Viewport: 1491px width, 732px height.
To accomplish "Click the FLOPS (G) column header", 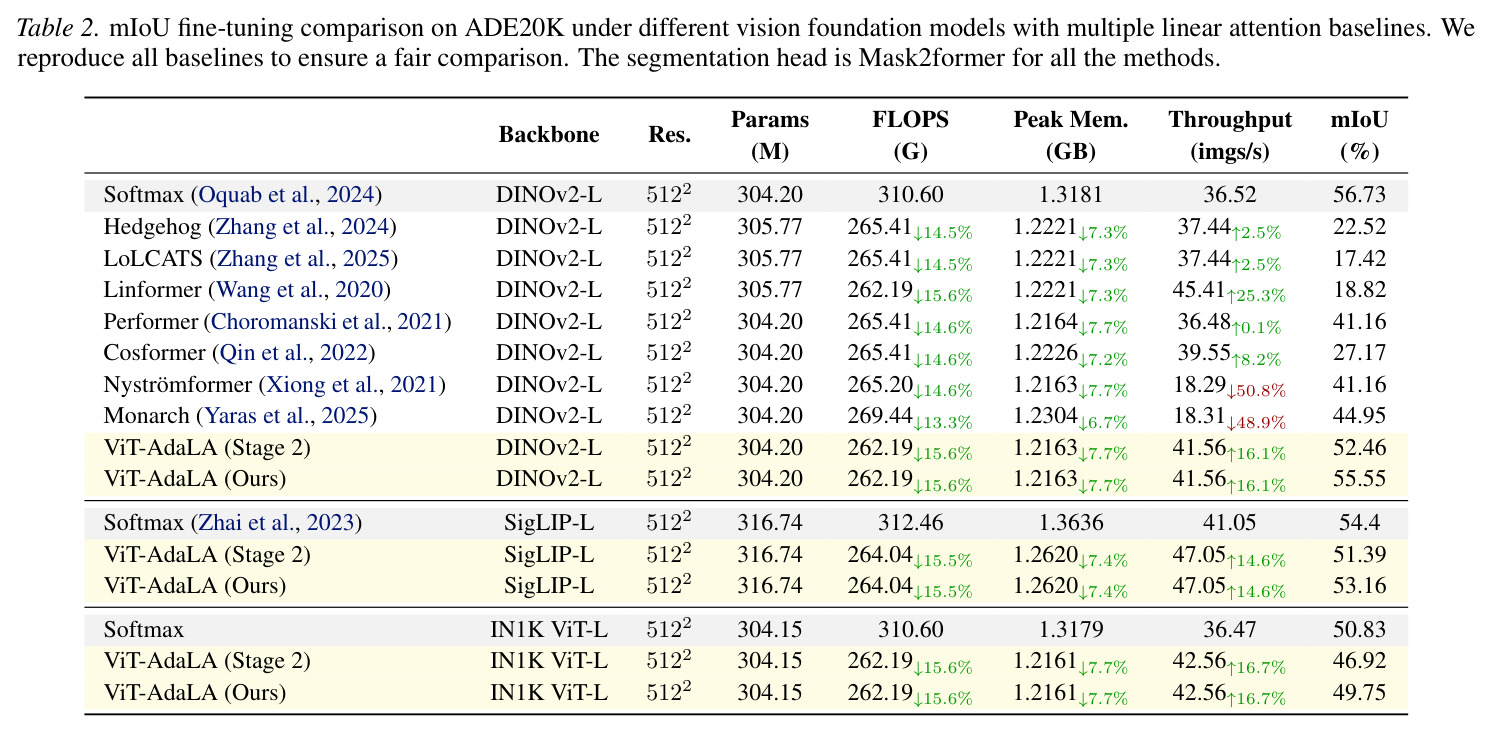I will 911,136.
